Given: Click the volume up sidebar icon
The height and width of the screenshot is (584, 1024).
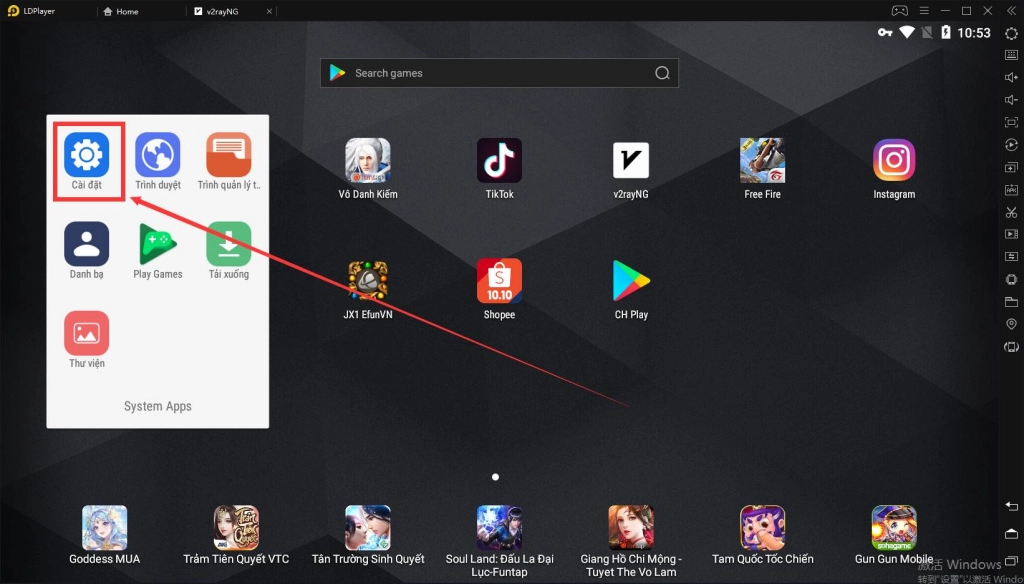Looking at the screenshot, I should (x=1011, y=78).
